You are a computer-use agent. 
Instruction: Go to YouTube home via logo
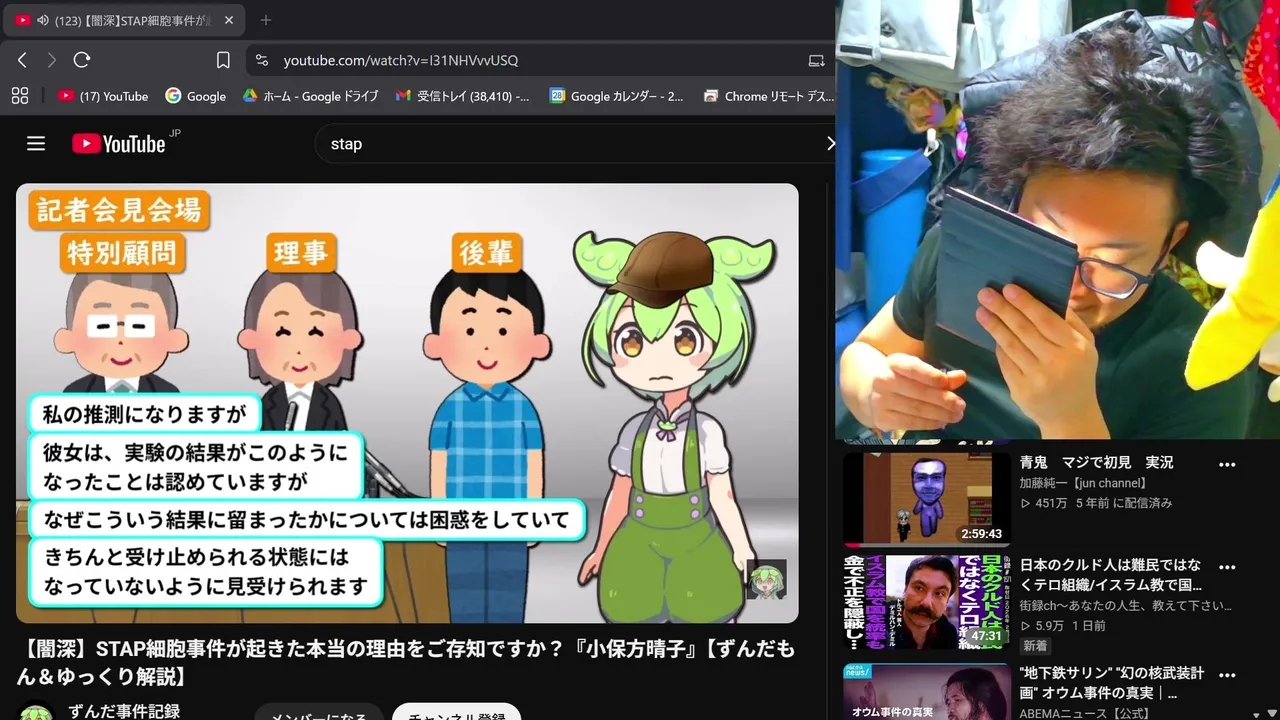pyautogui.click(x=119, y=144)
